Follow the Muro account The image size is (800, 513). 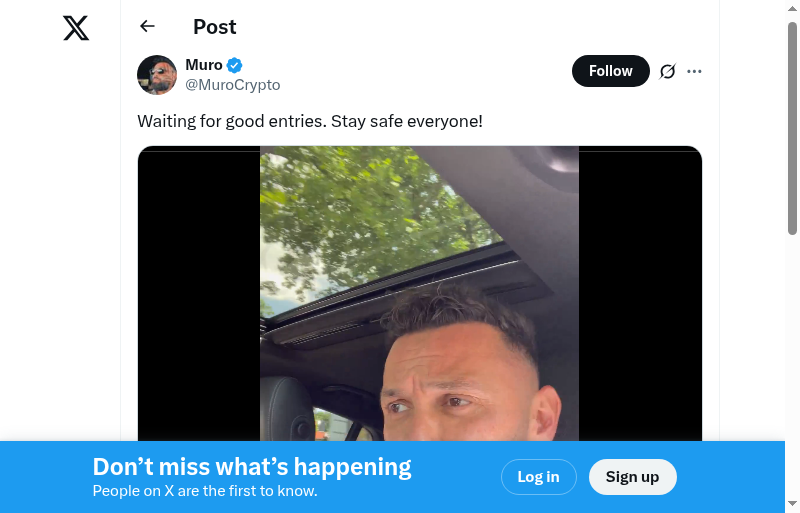click(x=611, y=71)
